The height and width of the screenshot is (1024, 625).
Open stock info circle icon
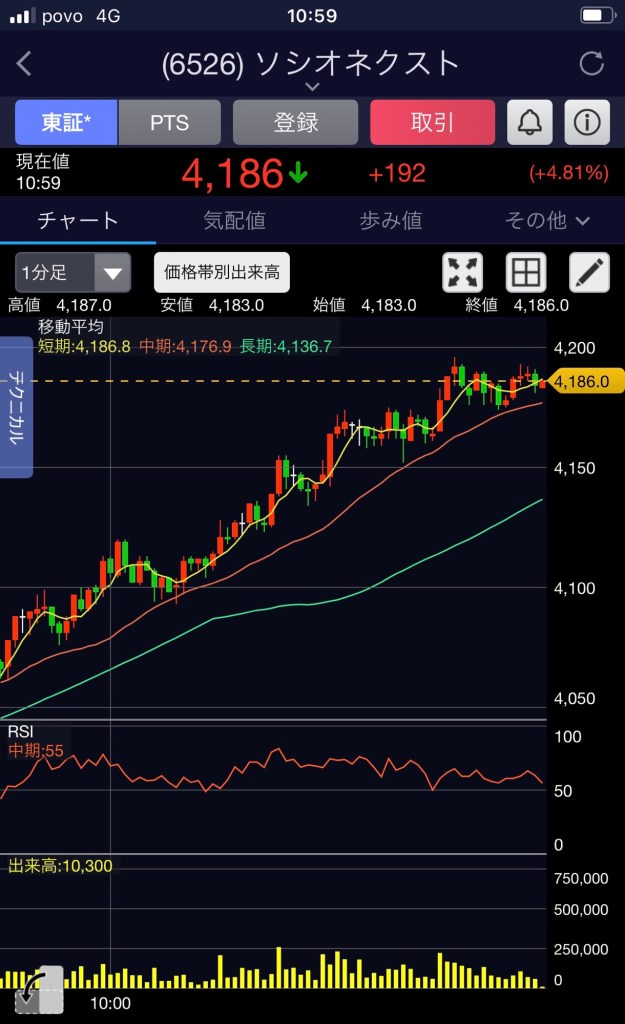[x=587, y=123]
